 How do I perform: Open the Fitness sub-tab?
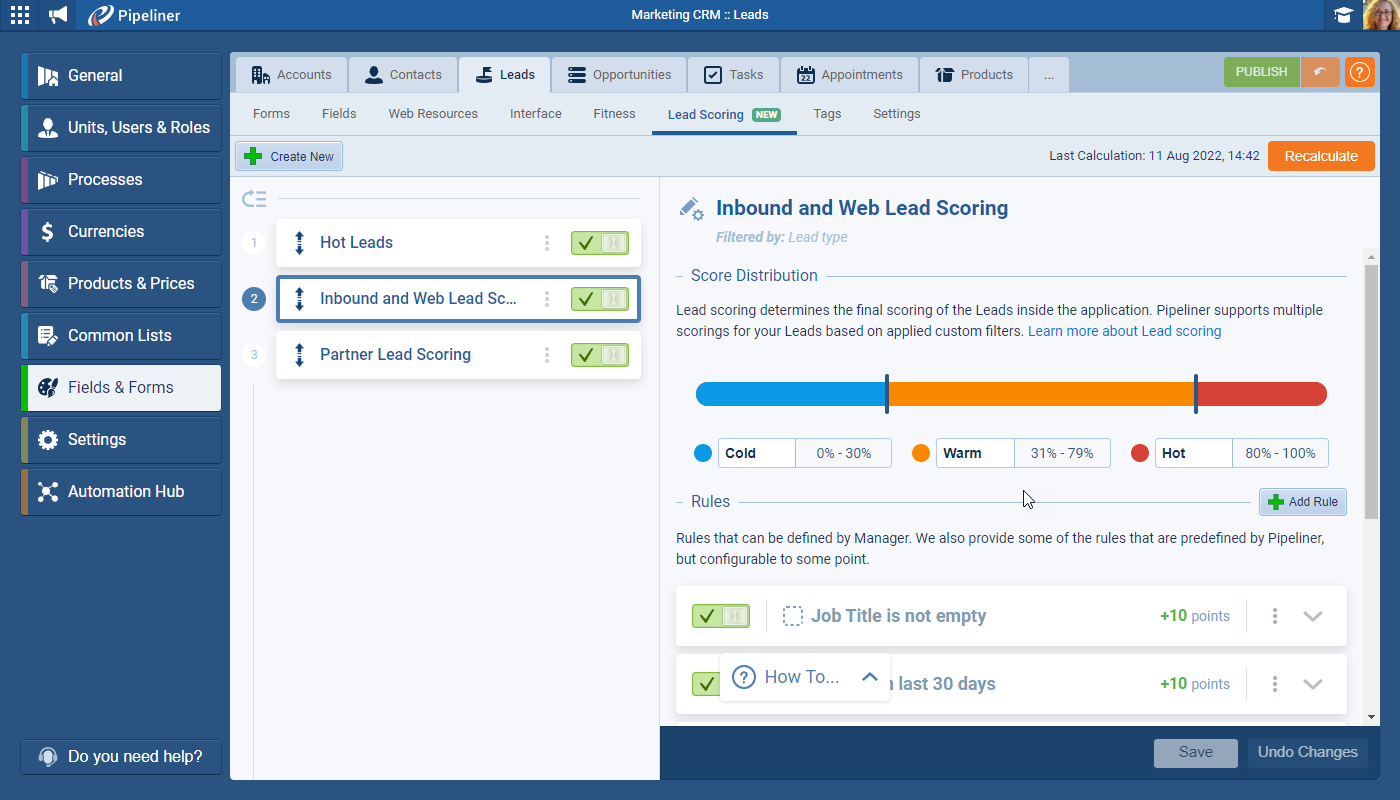(x=614, y=114)
